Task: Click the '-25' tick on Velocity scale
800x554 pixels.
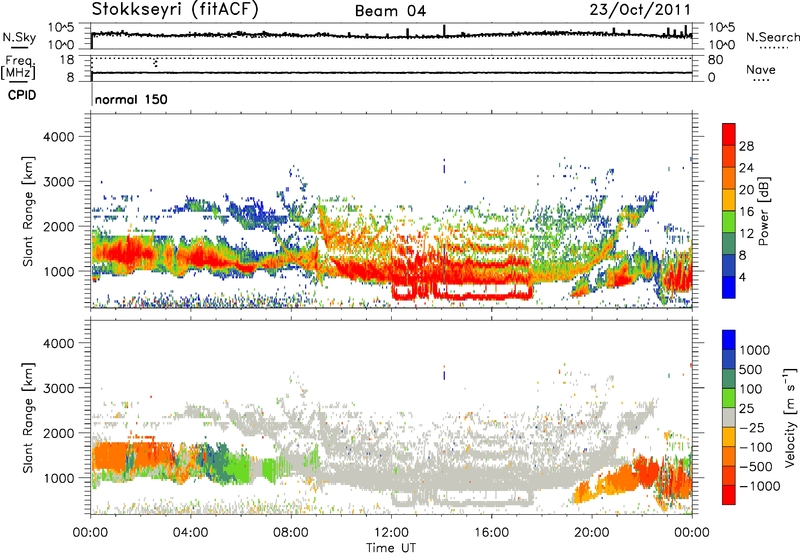Action: (753, 428)
